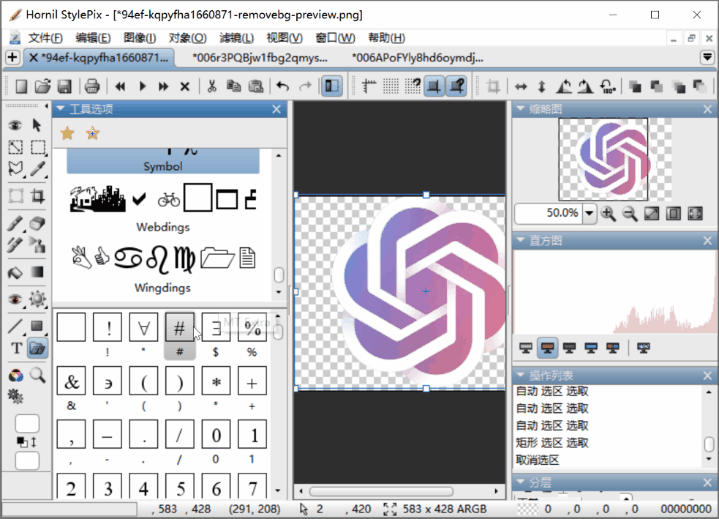Undo the last action
The width and height of the screenshot is (719, 519).
[282, 86]
